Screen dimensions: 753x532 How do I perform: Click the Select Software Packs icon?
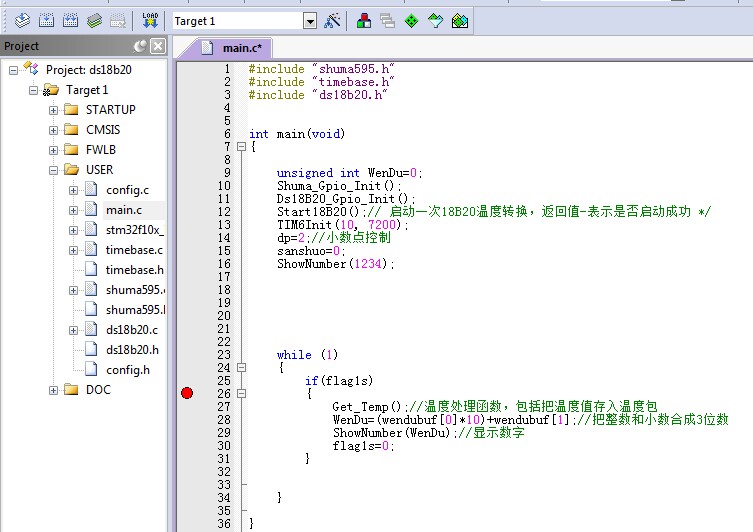tap(436, 21)
